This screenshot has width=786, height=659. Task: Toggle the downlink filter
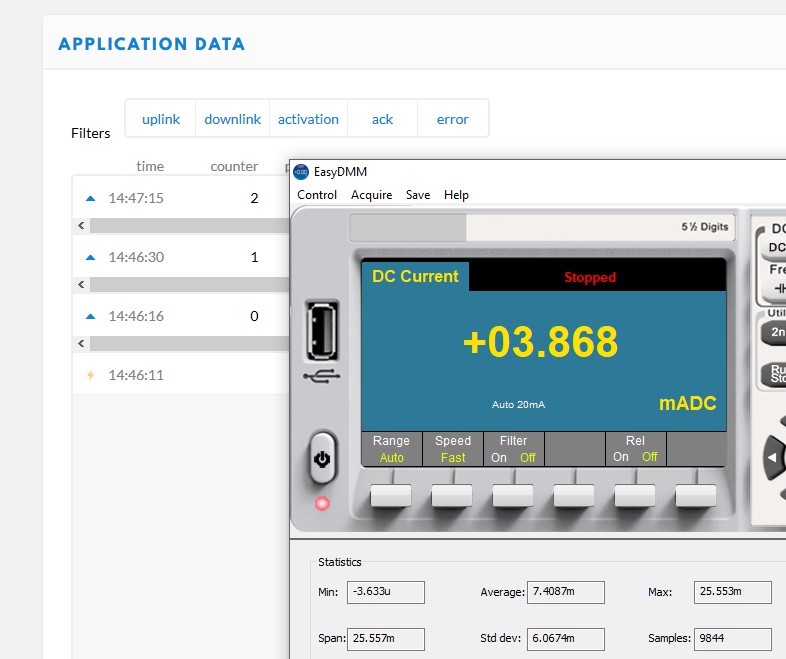tap(233, 119)
